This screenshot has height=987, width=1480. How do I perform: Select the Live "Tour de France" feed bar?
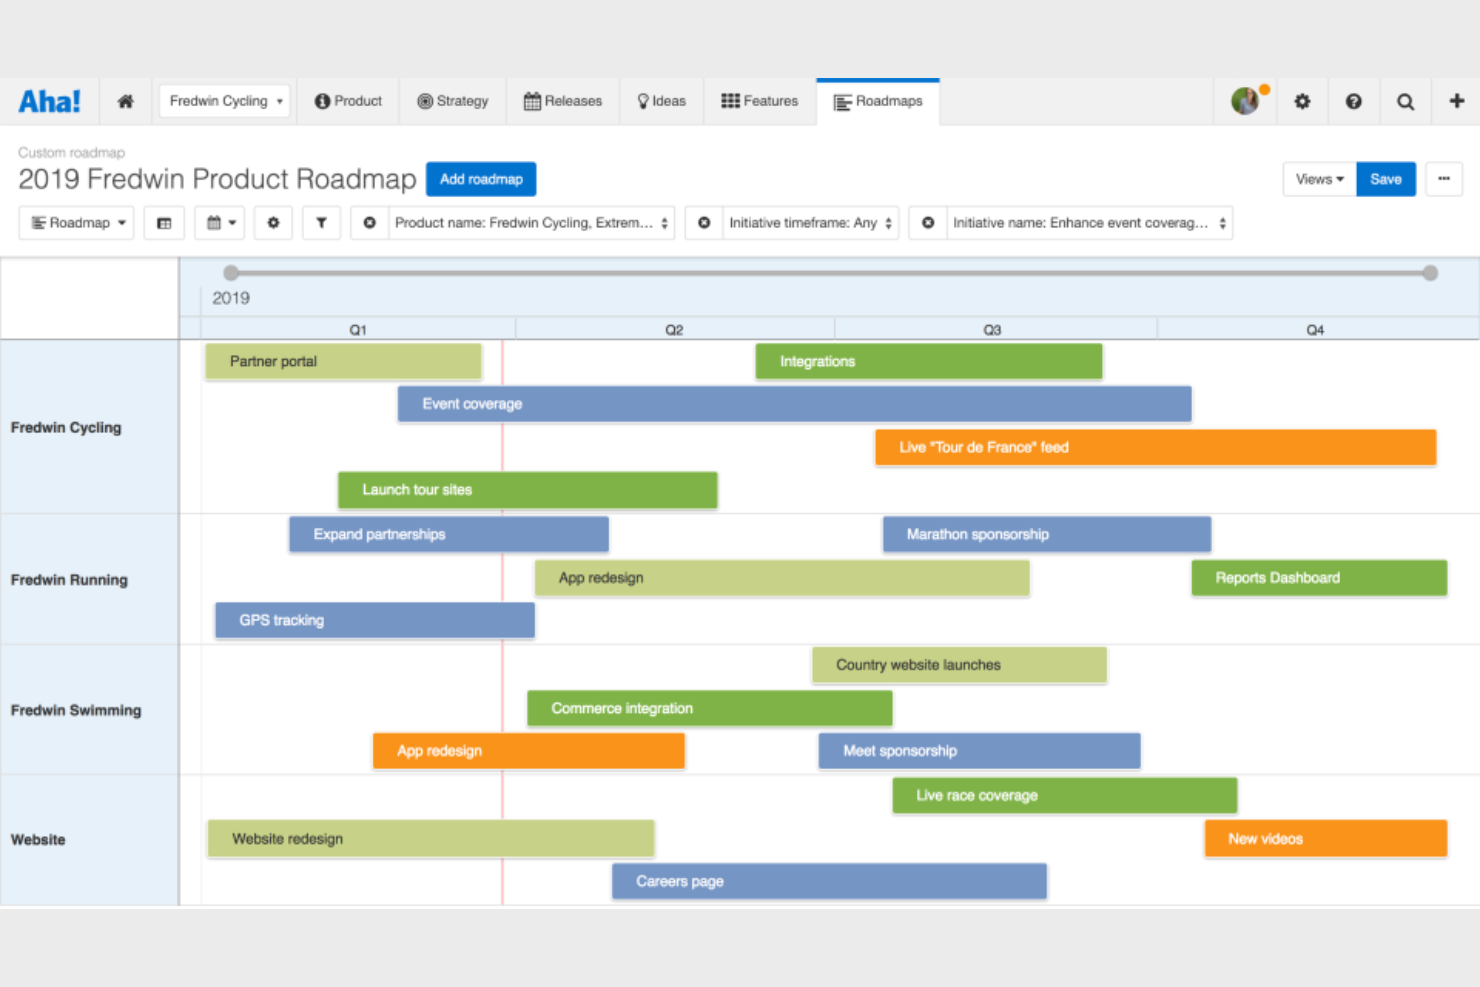pyautogui.click(x=1155, y=447)
